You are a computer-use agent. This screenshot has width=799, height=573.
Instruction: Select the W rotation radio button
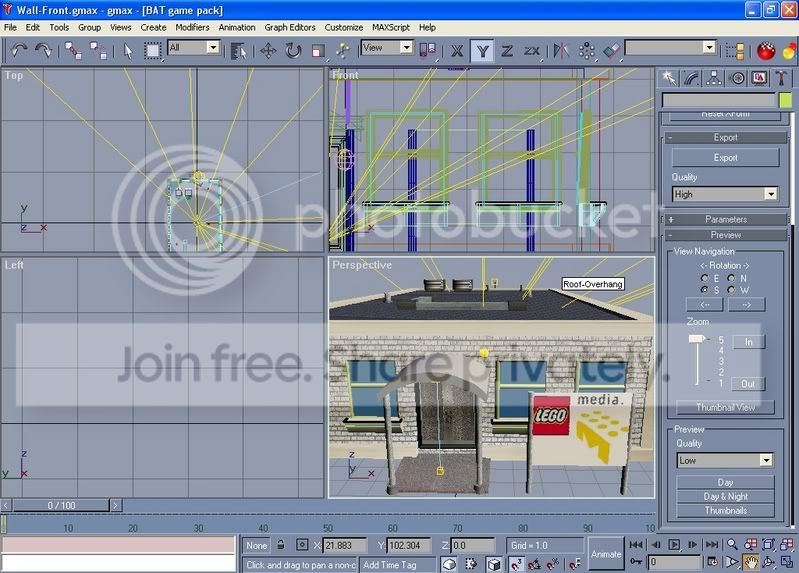click(732, 290)
